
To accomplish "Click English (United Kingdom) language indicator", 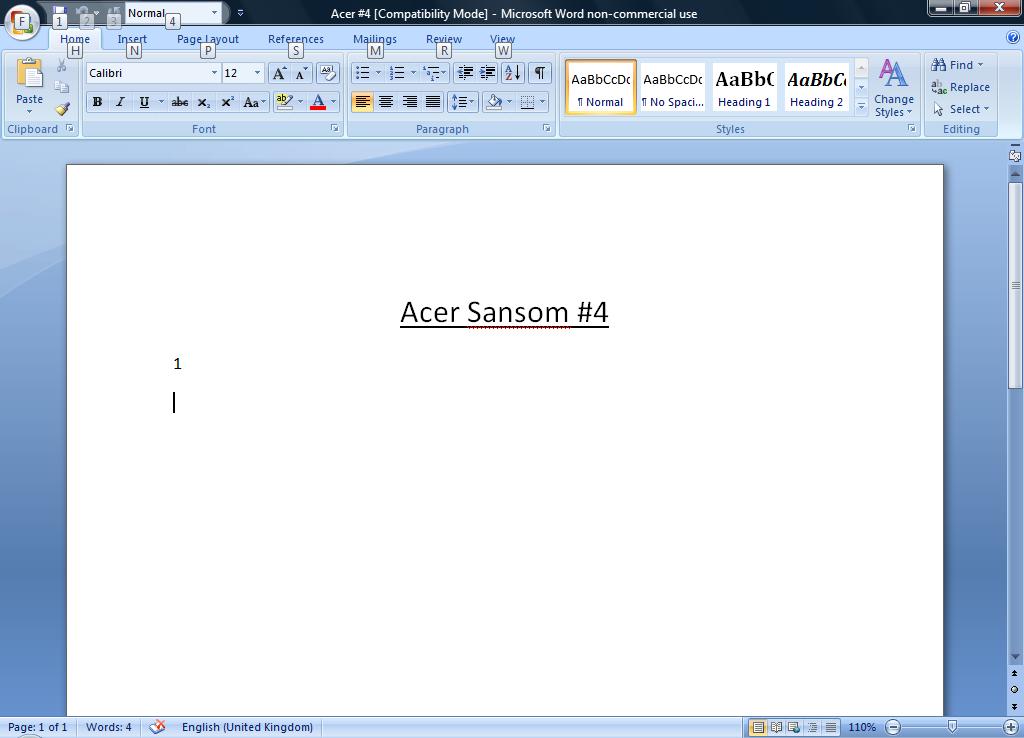I will point(247,727).
